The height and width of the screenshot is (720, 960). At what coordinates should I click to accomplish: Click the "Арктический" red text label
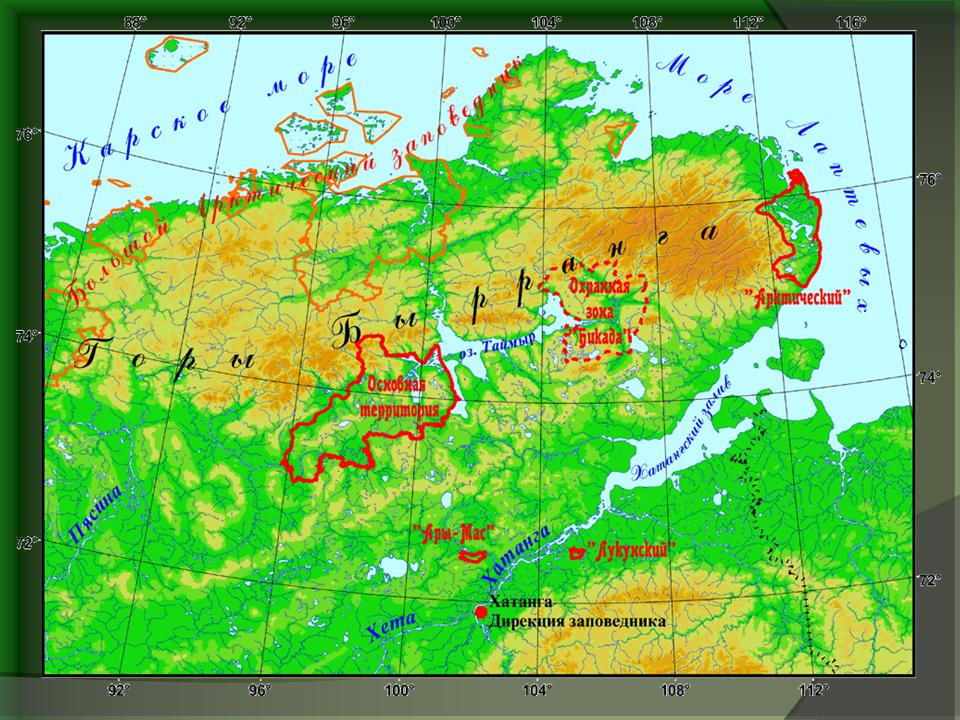coord(797,297)
